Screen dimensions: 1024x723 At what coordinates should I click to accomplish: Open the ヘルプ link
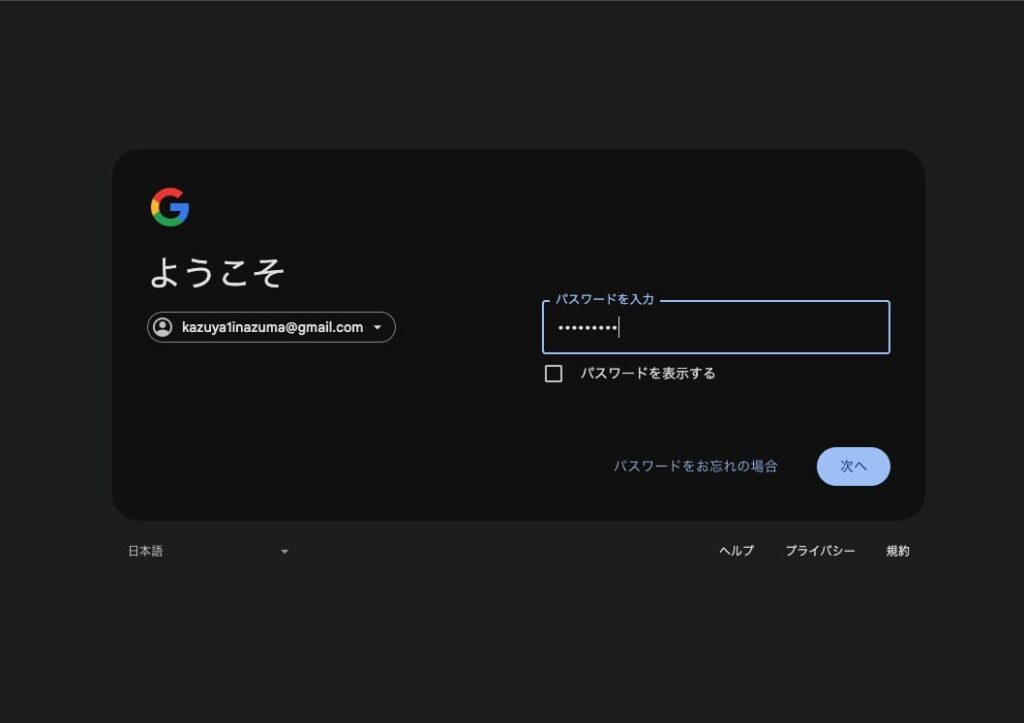pos(736,551)
